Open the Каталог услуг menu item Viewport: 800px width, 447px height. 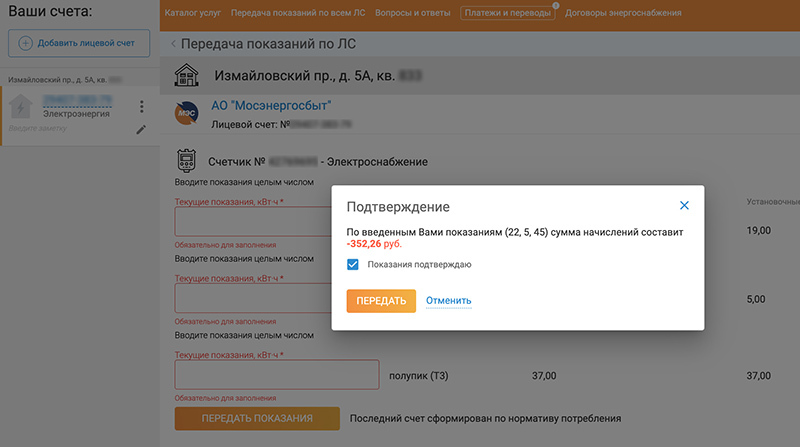click(x=192, y=13)
